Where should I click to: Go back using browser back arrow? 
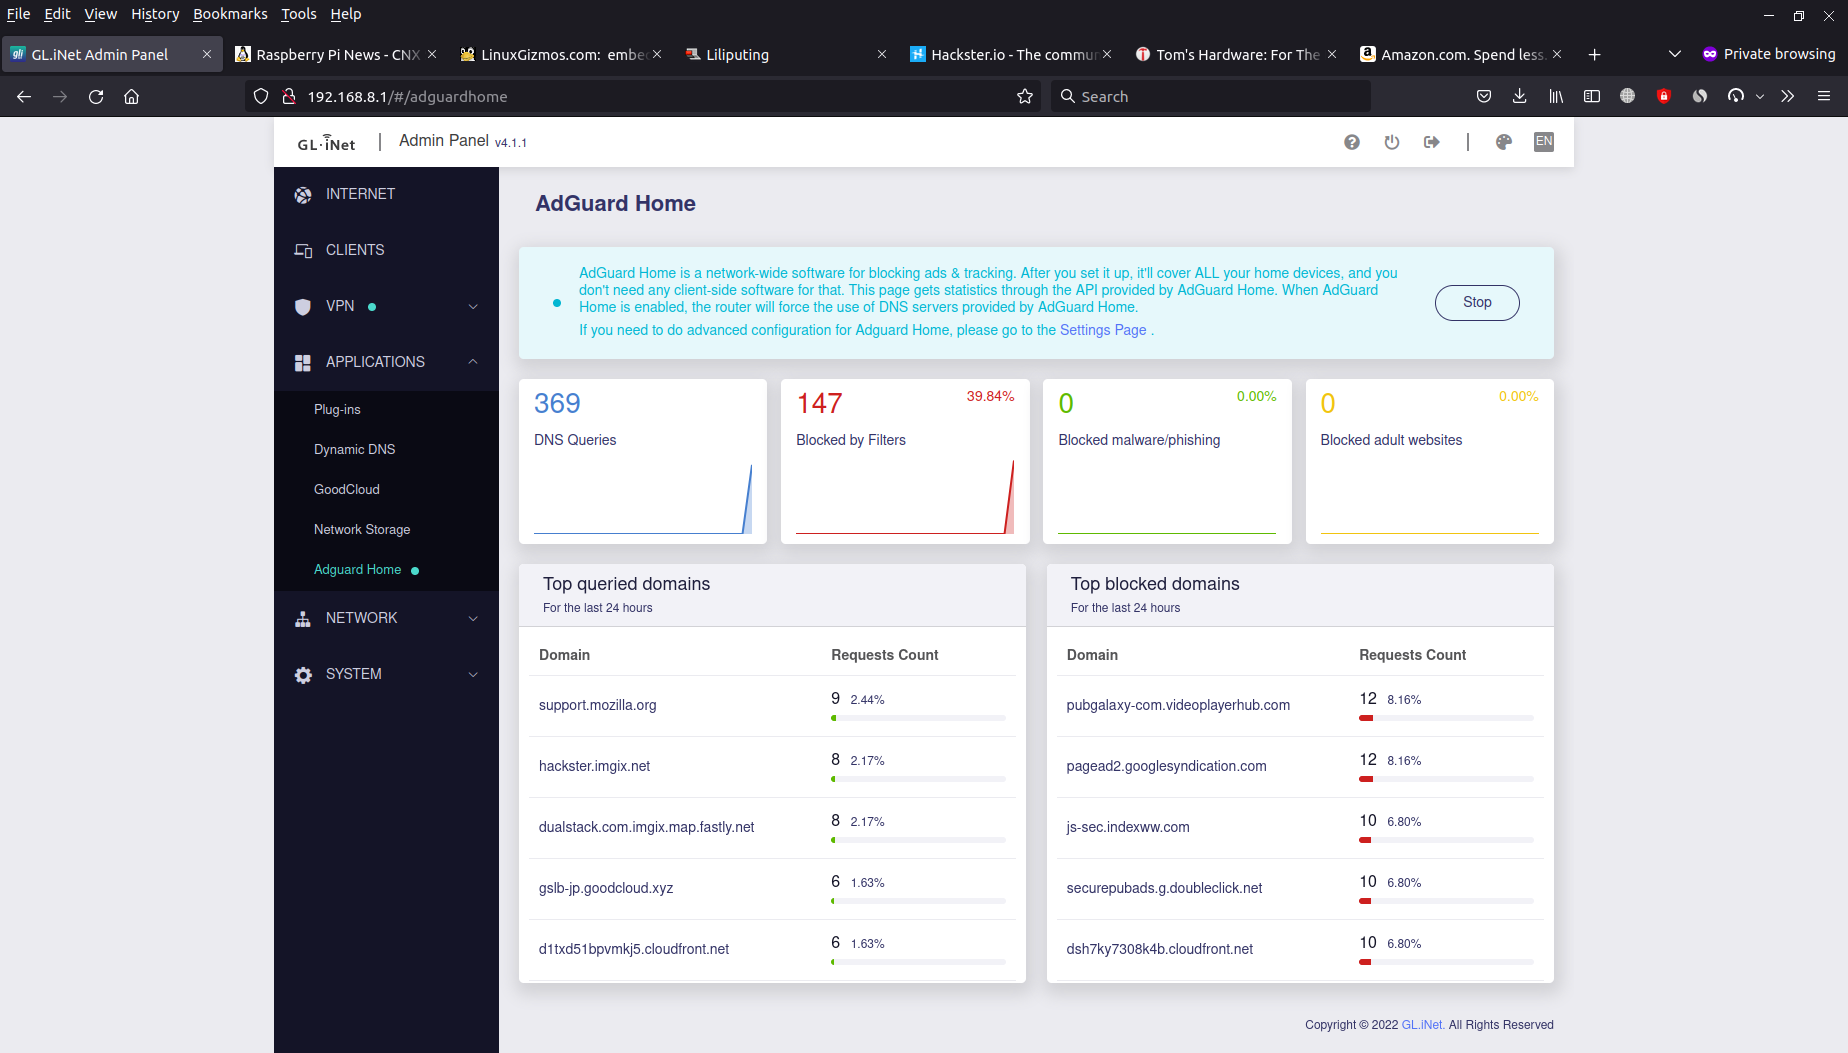tap(24, 97)
